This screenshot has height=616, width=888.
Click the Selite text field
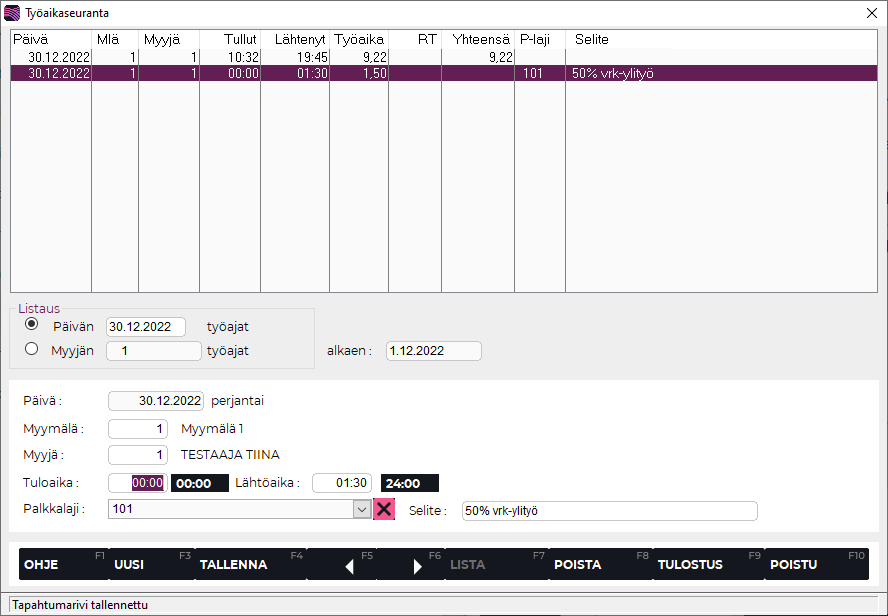pos(609,511)
